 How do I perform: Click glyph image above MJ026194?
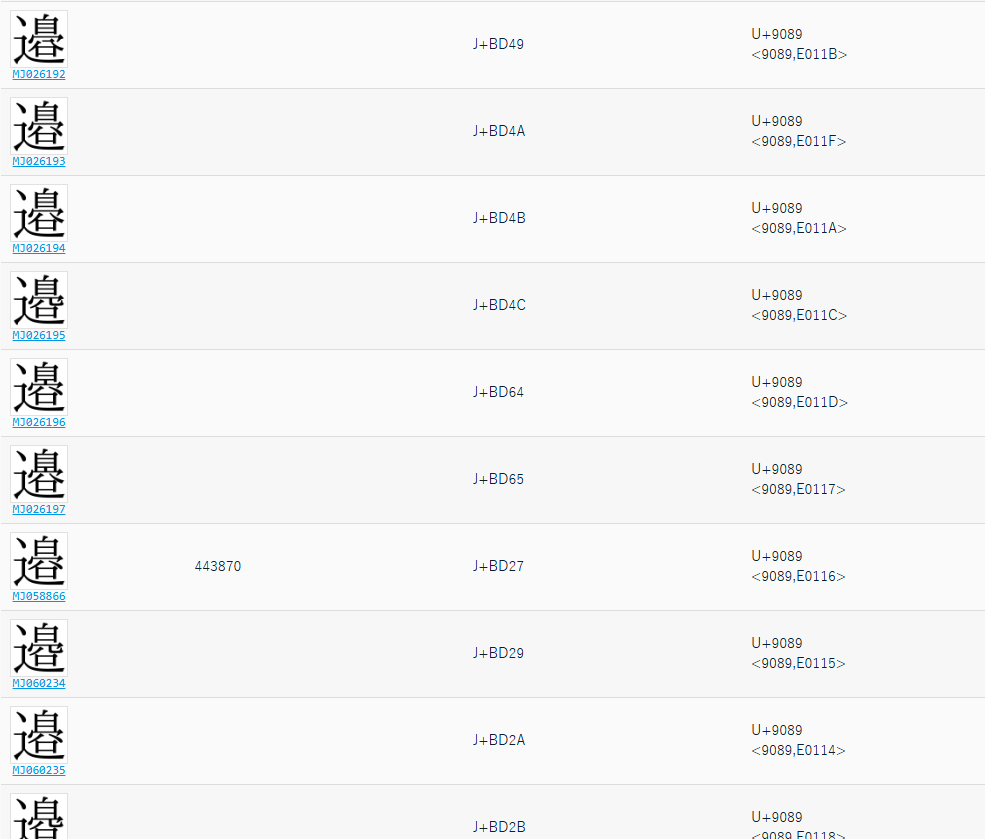point(39,213)
